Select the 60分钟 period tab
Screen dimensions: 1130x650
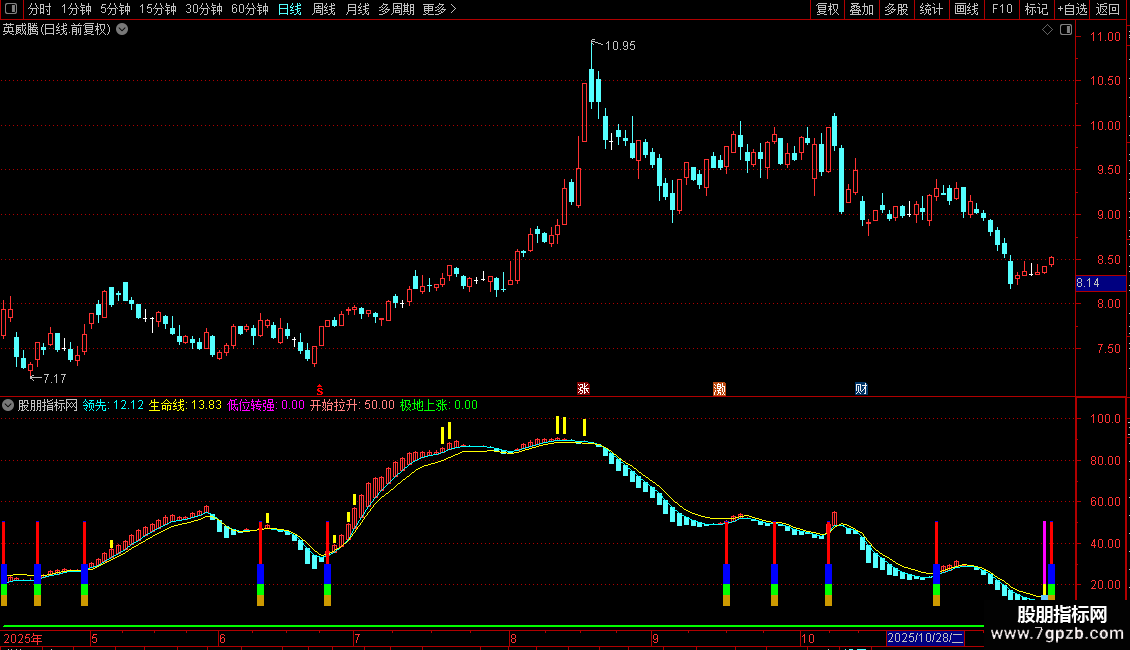[x=250, y=9]
